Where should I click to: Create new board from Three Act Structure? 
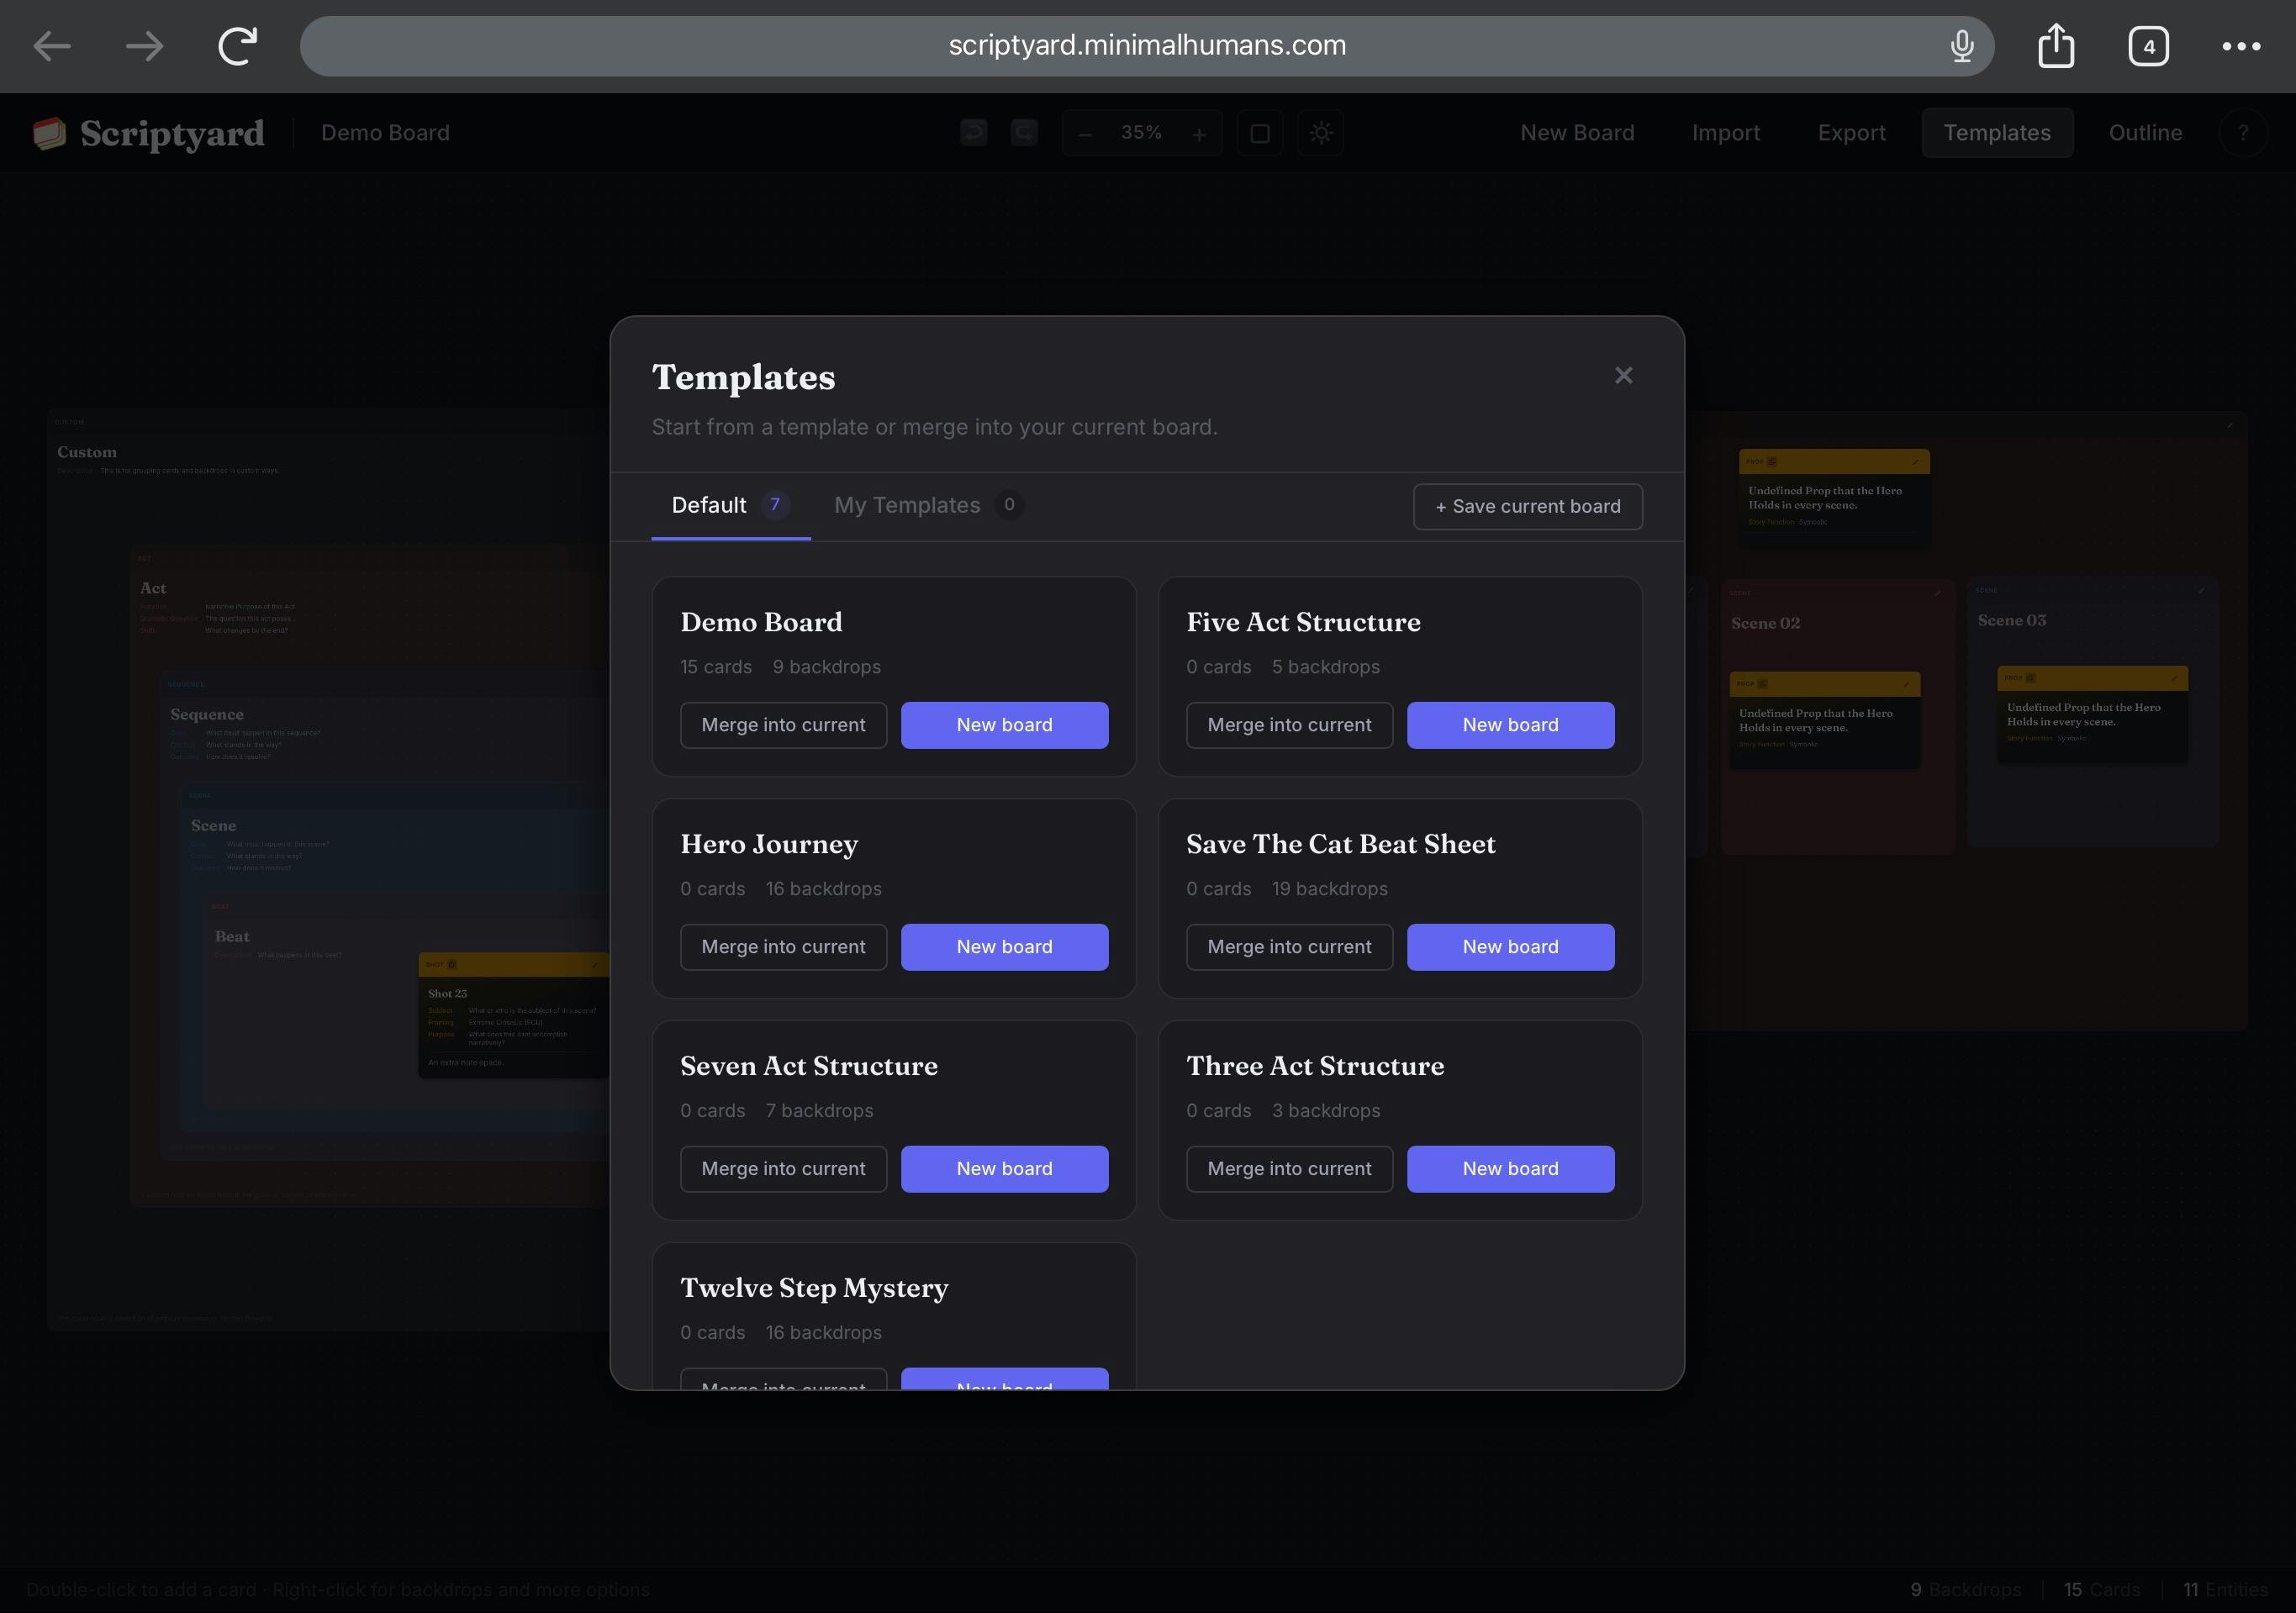click(x=1510, y=1169)
